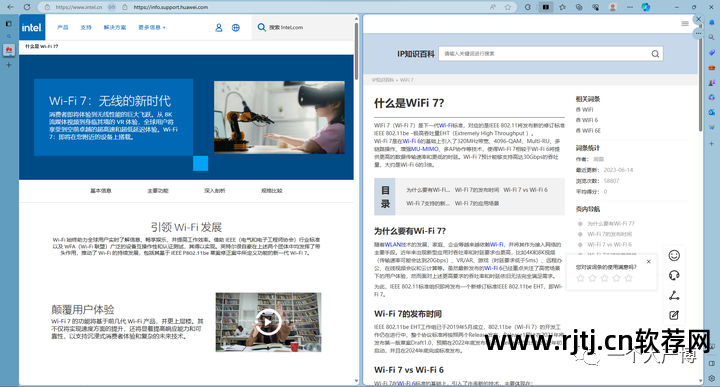Open the Edge sidebar settings gear
720x387 pixels.
pyautogui.click(x=712, y=379)
